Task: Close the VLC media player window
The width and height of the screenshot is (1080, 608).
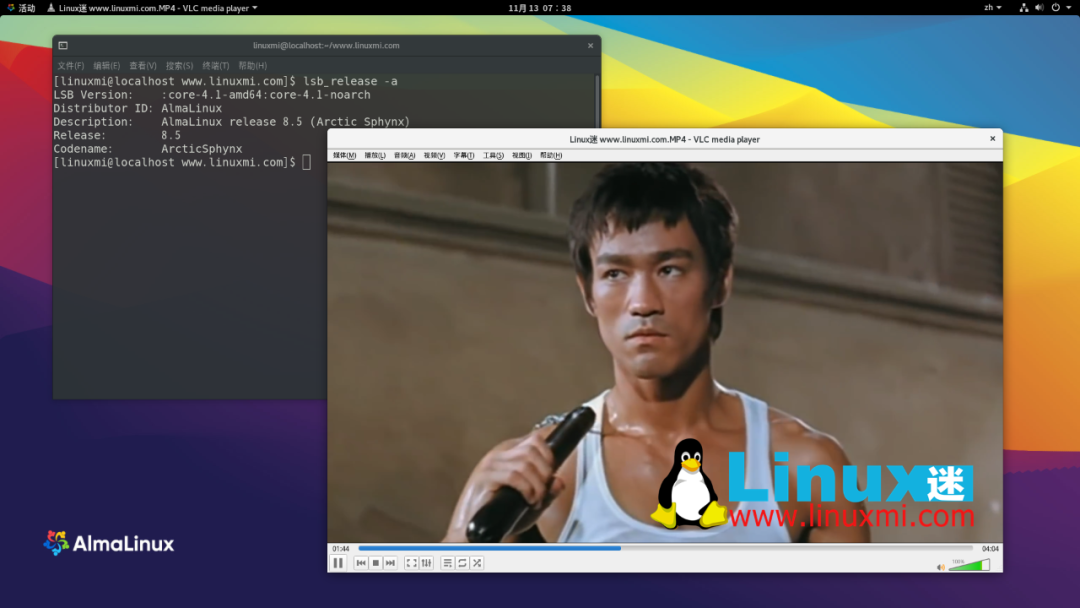Action: click(x=993, y=138)
